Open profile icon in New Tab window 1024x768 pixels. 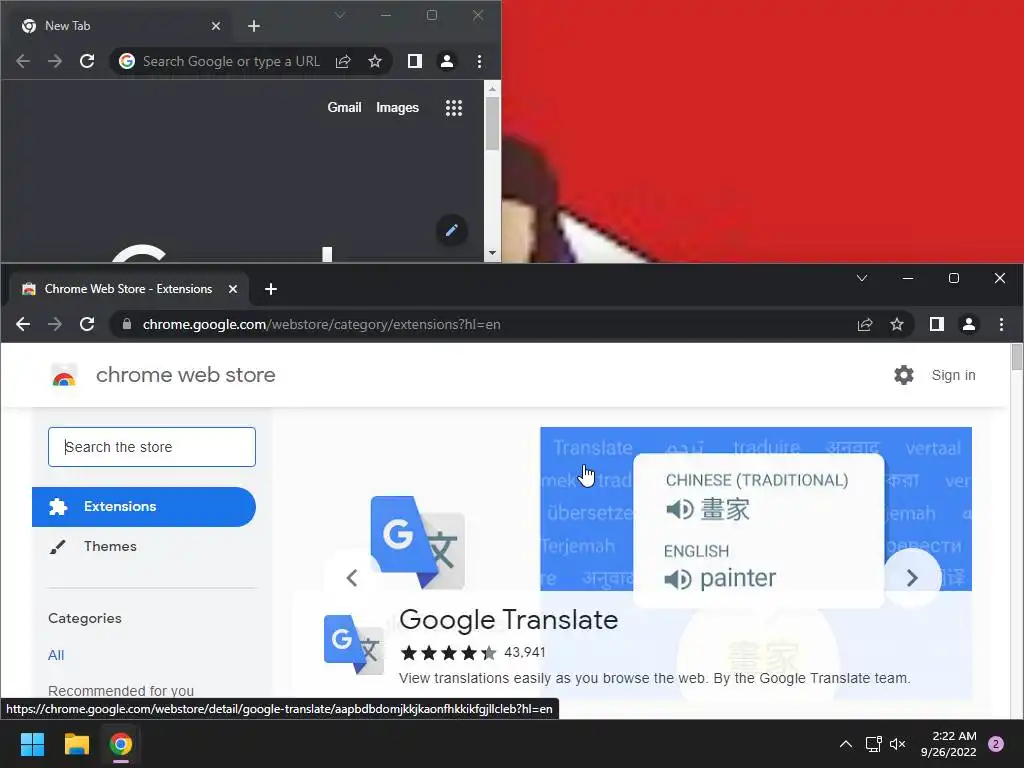pyautogui.click(x=447, y=61)
